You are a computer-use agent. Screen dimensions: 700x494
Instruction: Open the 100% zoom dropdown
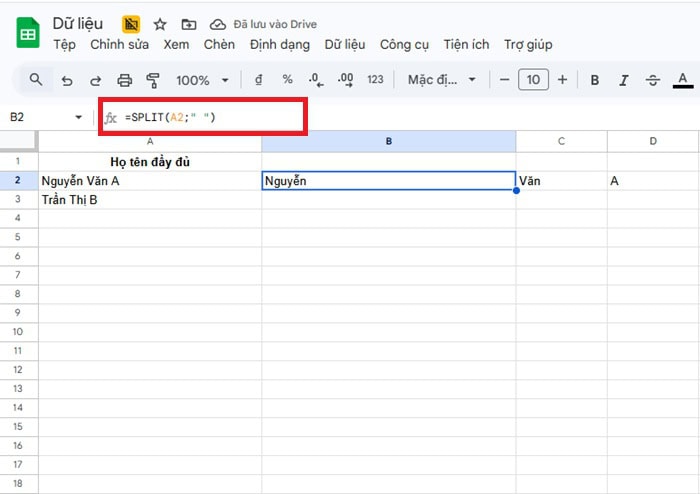[x=203, y=80]
